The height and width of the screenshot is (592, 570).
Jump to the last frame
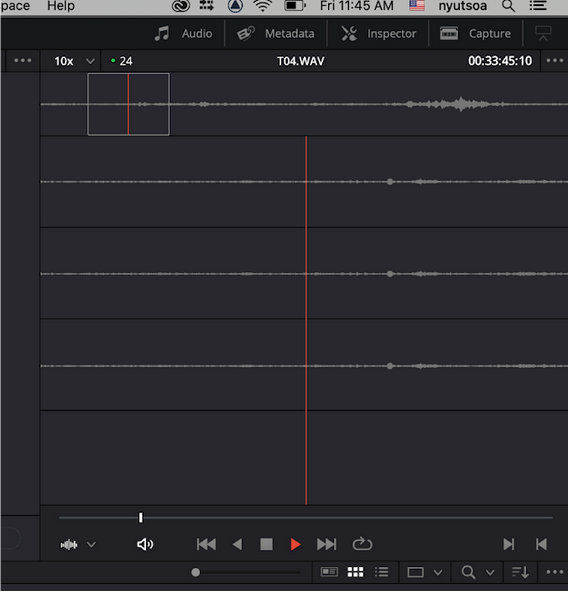click(x=327, y=544)
